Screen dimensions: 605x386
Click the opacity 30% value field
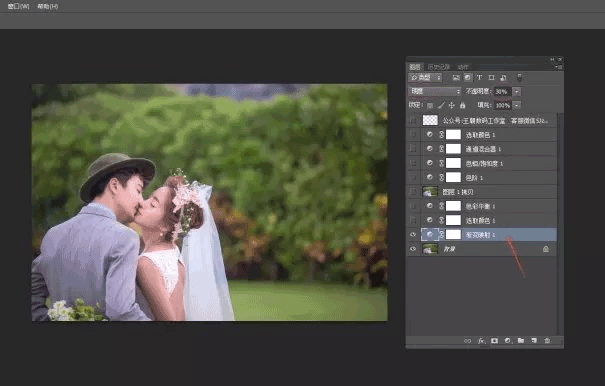tap(503, 91)
